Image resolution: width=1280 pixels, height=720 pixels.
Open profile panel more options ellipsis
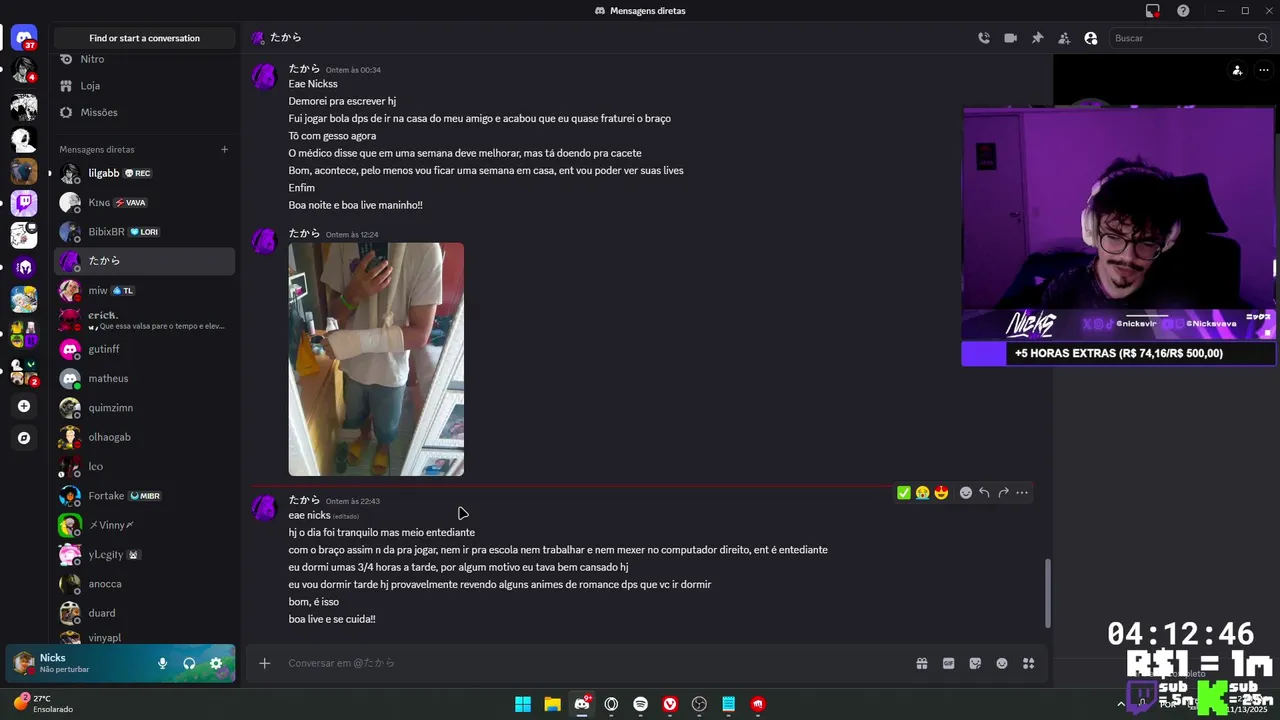[x=1264, y=70]
